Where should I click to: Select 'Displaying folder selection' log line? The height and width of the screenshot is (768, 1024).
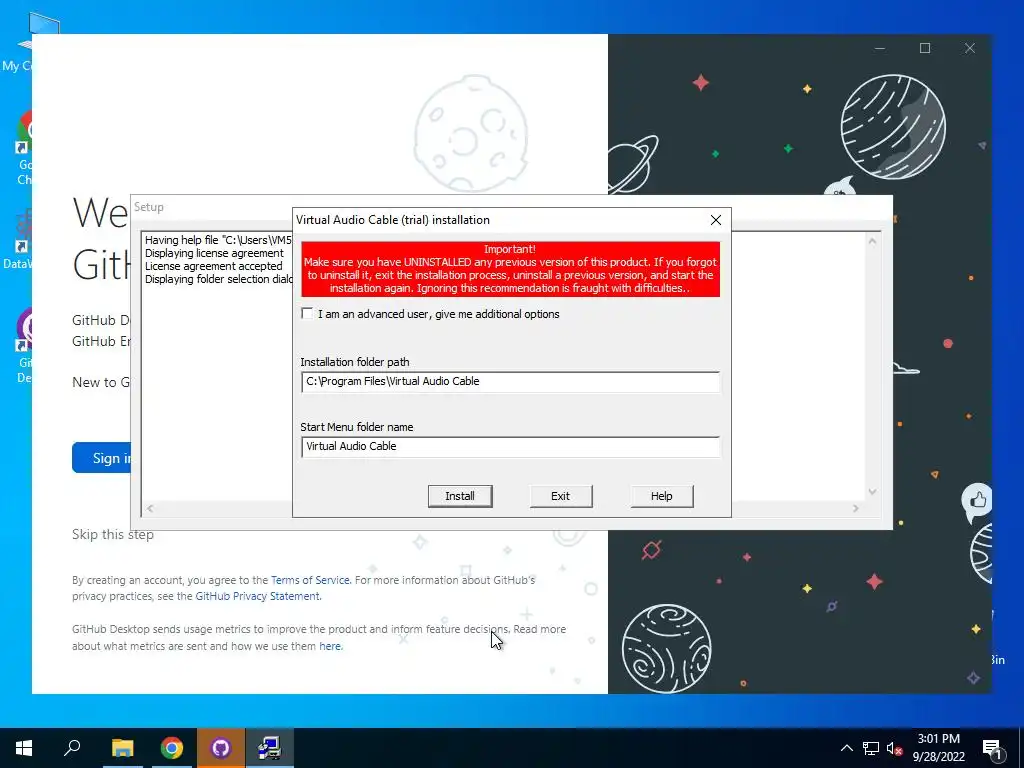tap(219, 279)
